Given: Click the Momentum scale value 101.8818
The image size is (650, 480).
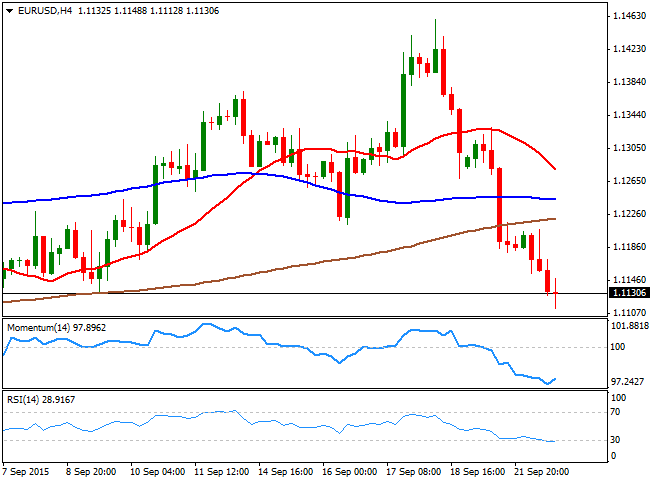Looking at the screenshot, I should pos(630,326).
